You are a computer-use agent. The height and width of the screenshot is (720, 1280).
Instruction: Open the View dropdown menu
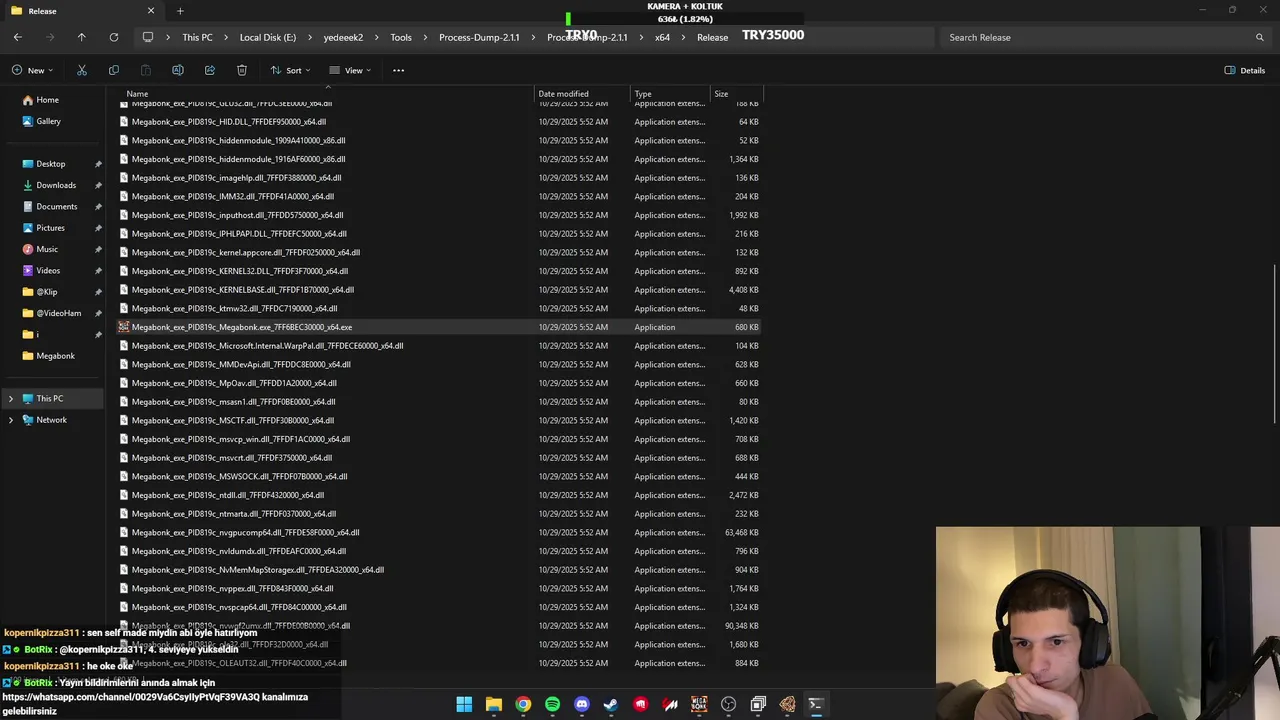point(350,70)
